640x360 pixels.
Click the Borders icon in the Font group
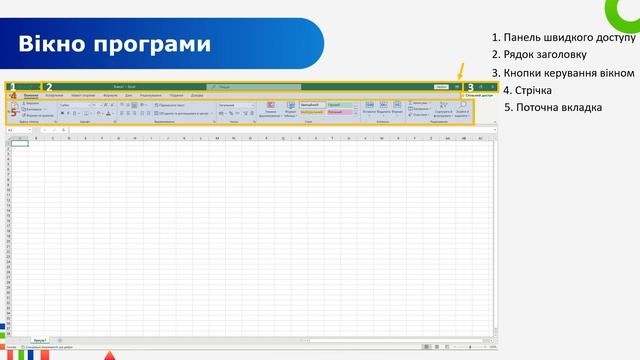click(86, 113)
